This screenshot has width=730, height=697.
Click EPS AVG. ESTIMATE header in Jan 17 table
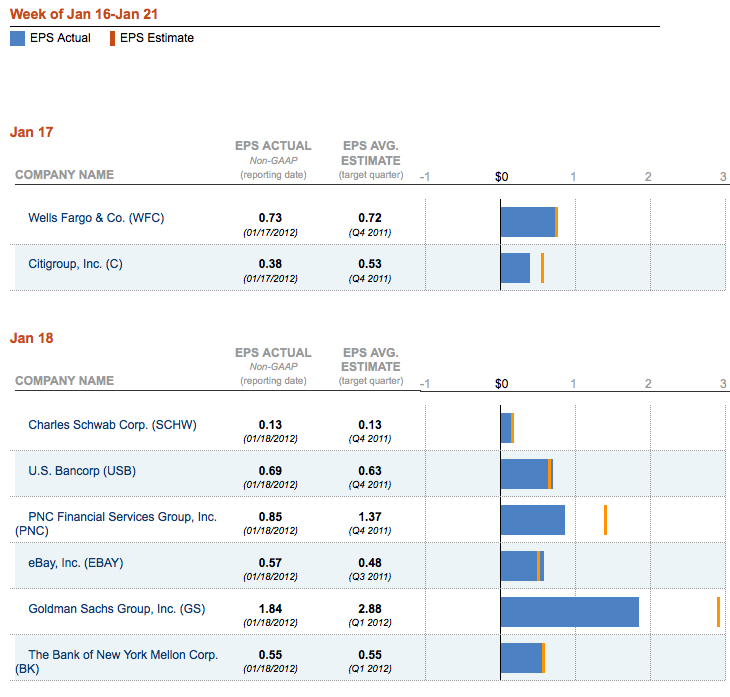click(371, 153)
